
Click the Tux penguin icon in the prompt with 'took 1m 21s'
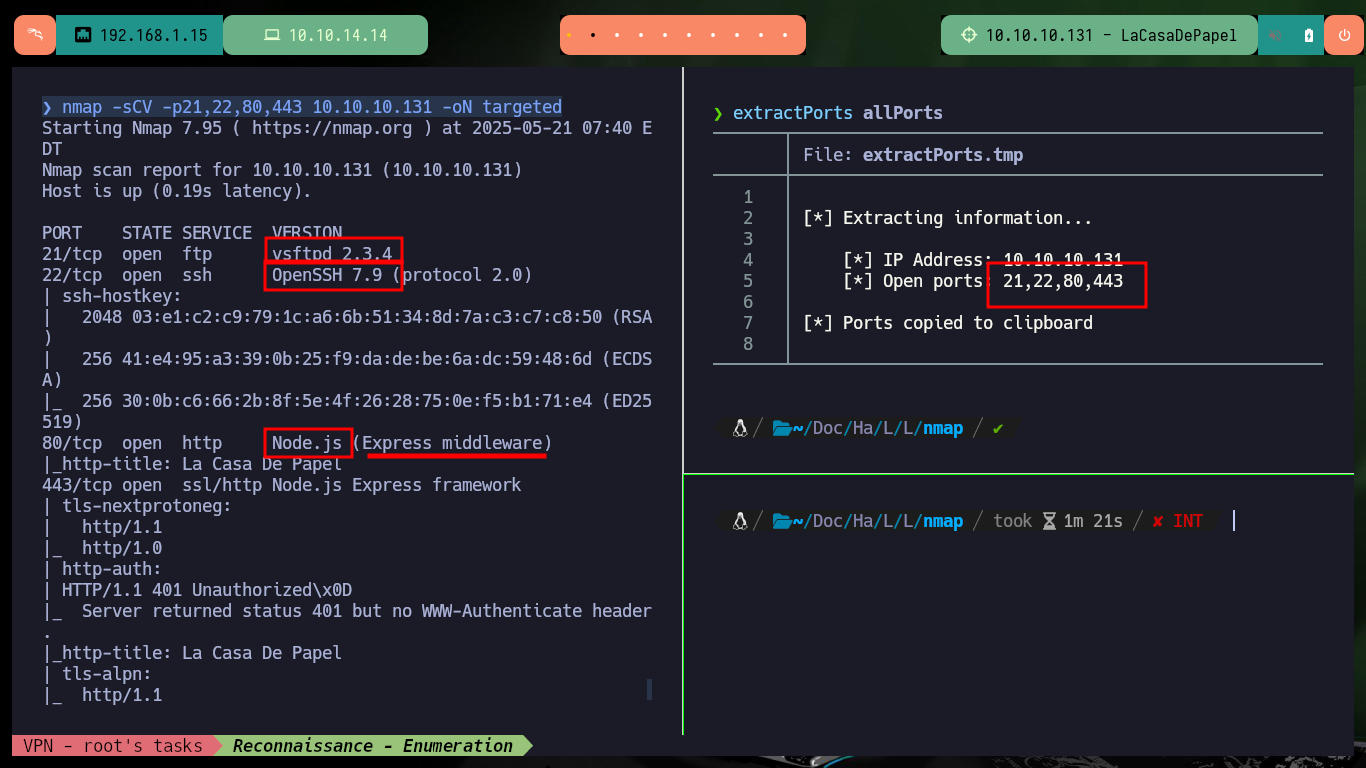(x=740, y=521)
